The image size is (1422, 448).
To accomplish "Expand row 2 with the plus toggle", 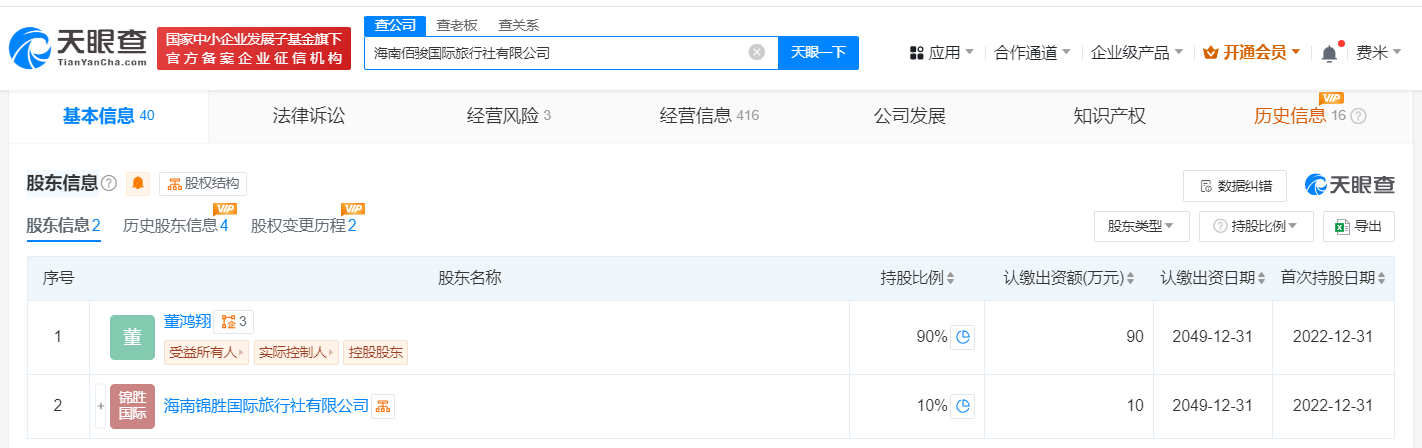I will coord(100,406).
